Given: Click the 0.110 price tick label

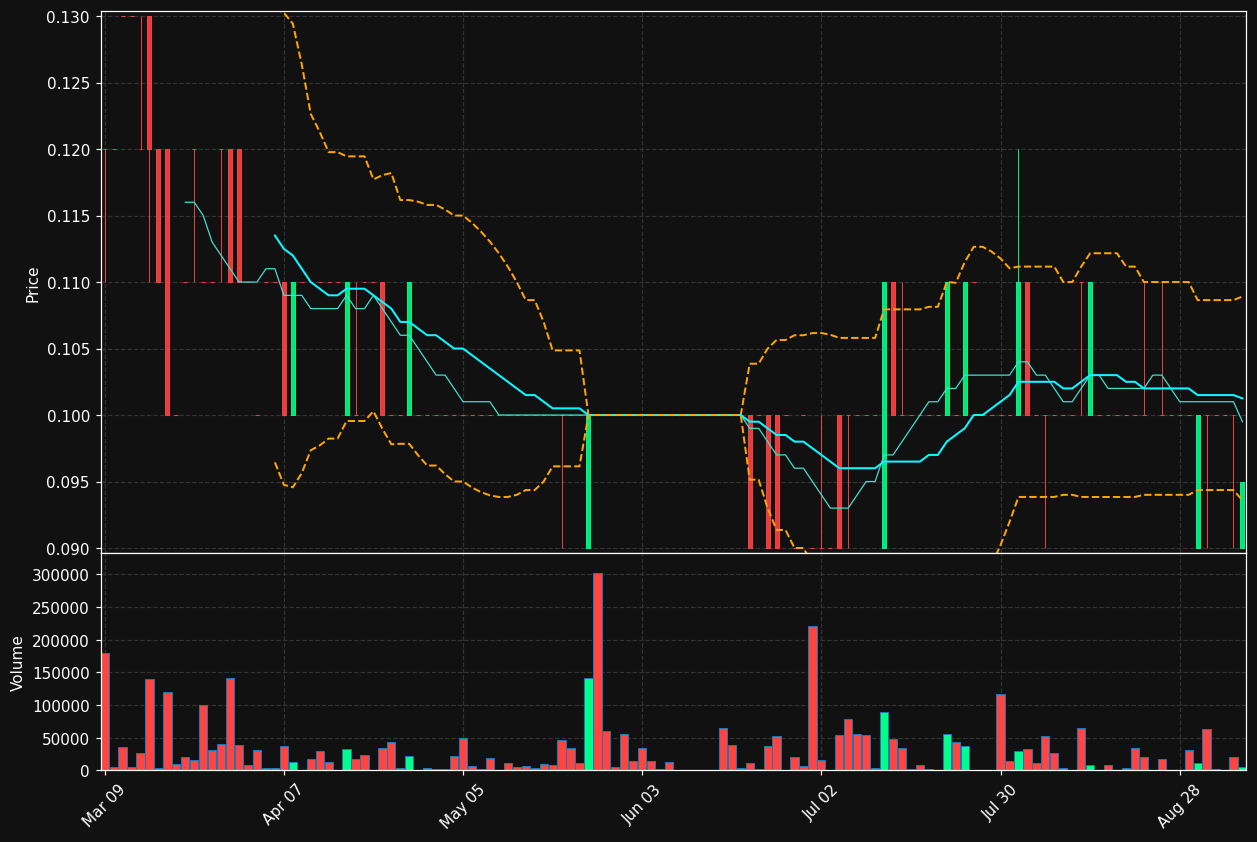Looking at the screenshot, I should [68, 283].
